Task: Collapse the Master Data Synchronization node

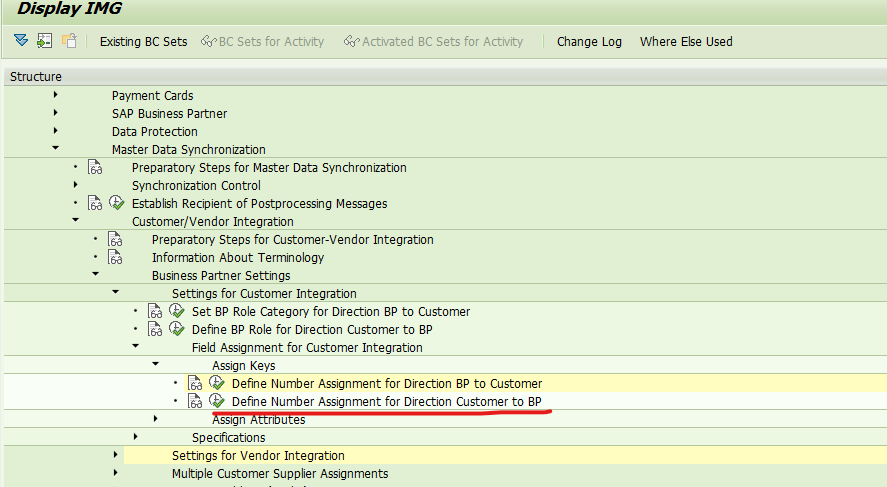Action: [x=55, y=148]
